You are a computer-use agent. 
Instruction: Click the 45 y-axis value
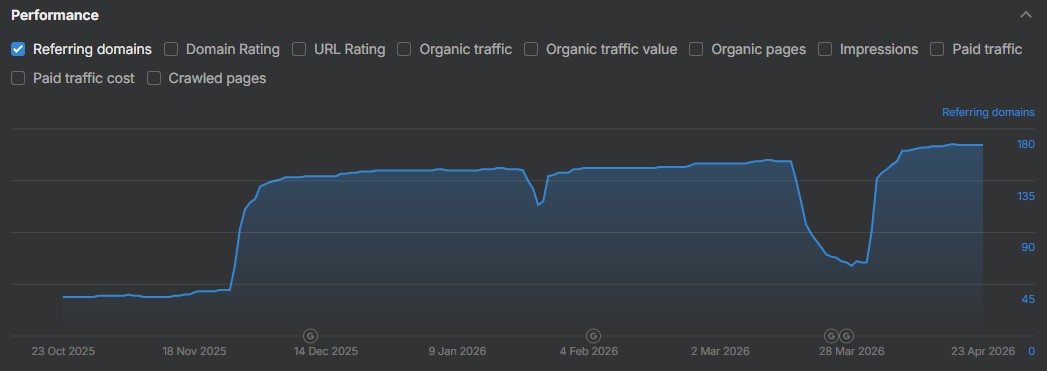tap(1028, 299)
